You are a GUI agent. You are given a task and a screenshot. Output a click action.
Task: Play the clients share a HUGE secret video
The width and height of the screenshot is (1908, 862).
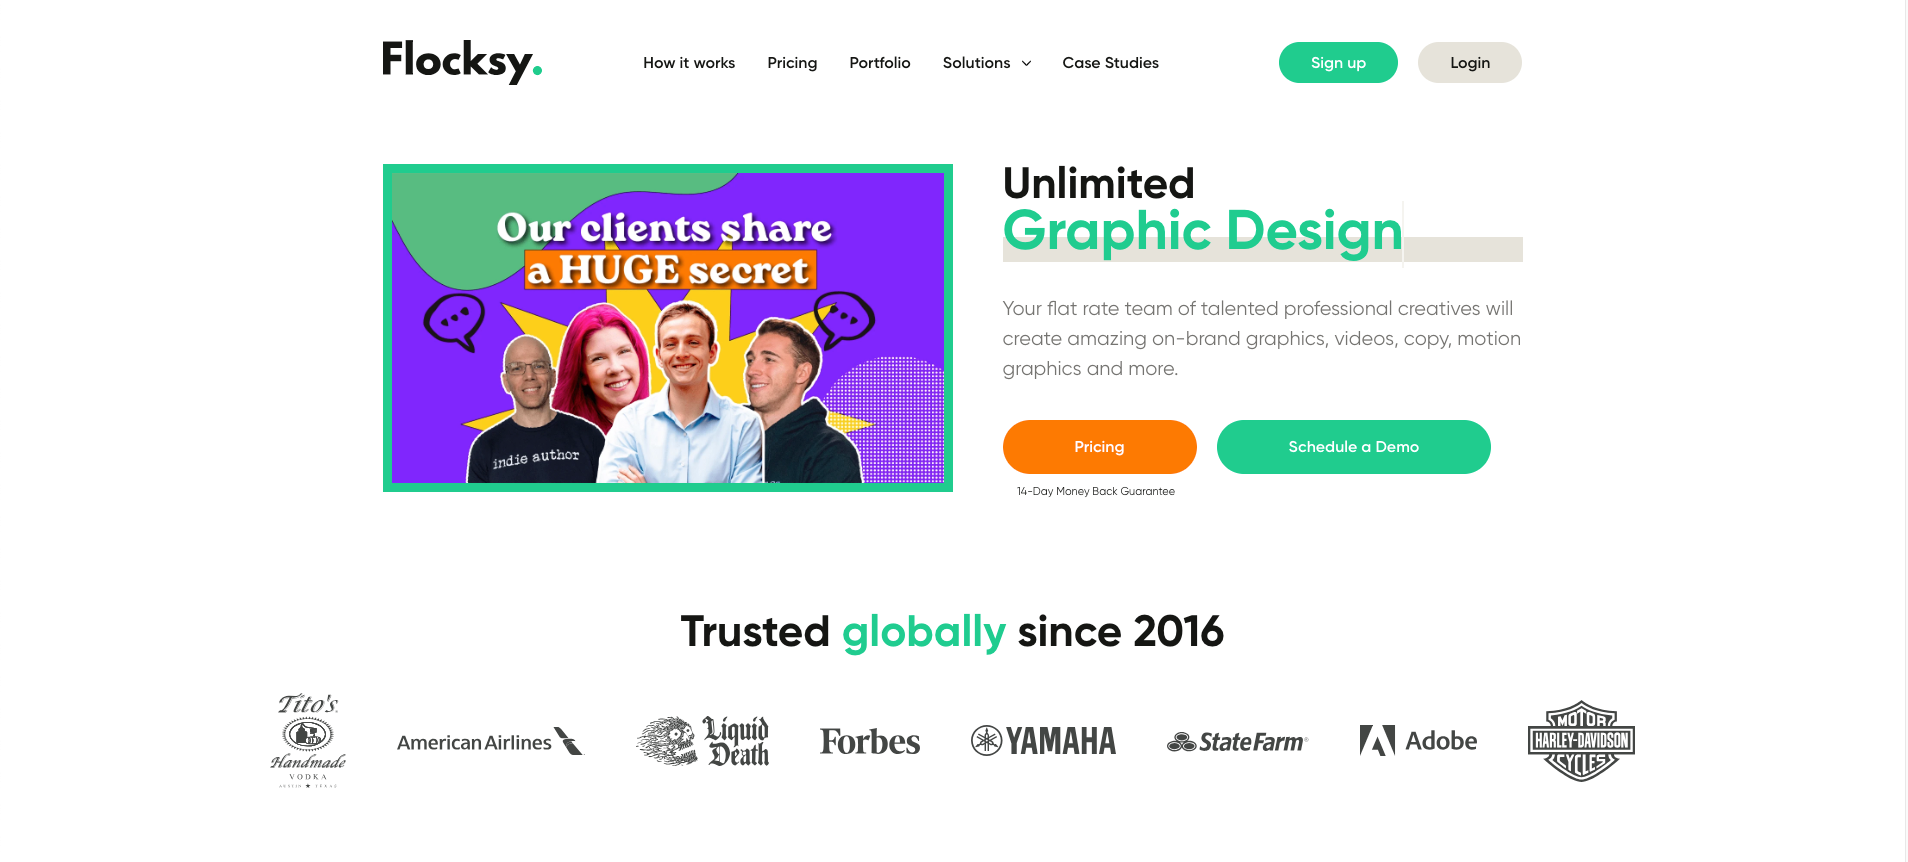pos(668,328)
